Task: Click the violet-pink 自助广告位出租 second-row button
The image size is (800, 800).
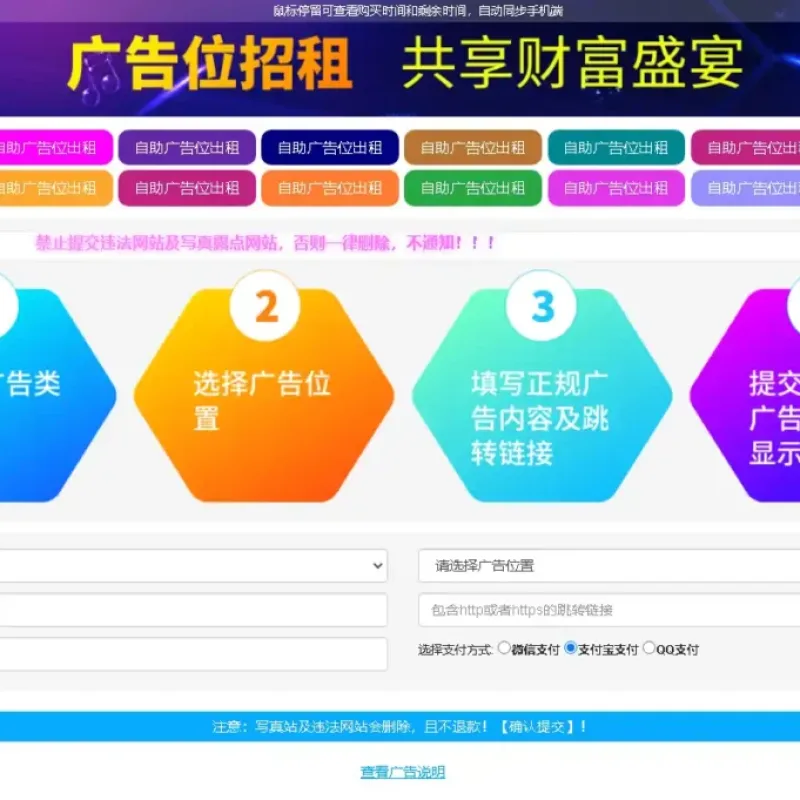Action: pyautogui.click(x=616, y=188)
